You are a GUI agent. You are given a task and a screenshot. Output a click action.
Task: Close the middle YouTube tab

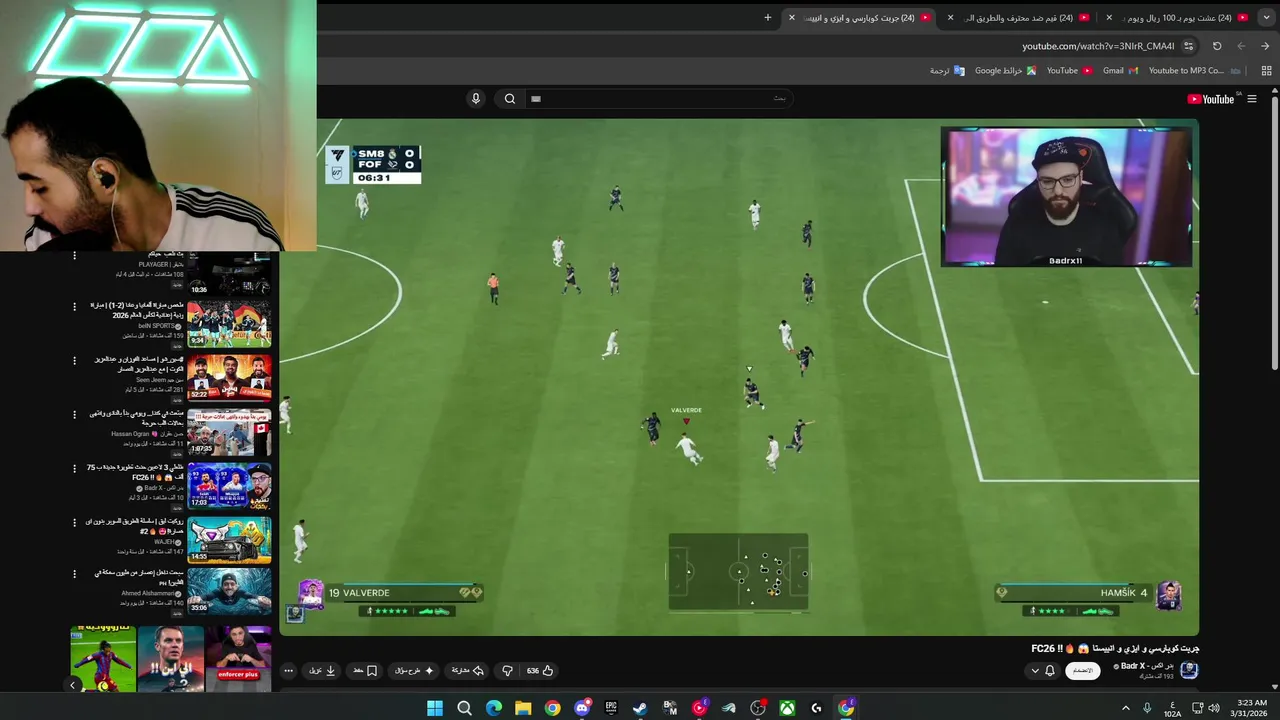950,17
